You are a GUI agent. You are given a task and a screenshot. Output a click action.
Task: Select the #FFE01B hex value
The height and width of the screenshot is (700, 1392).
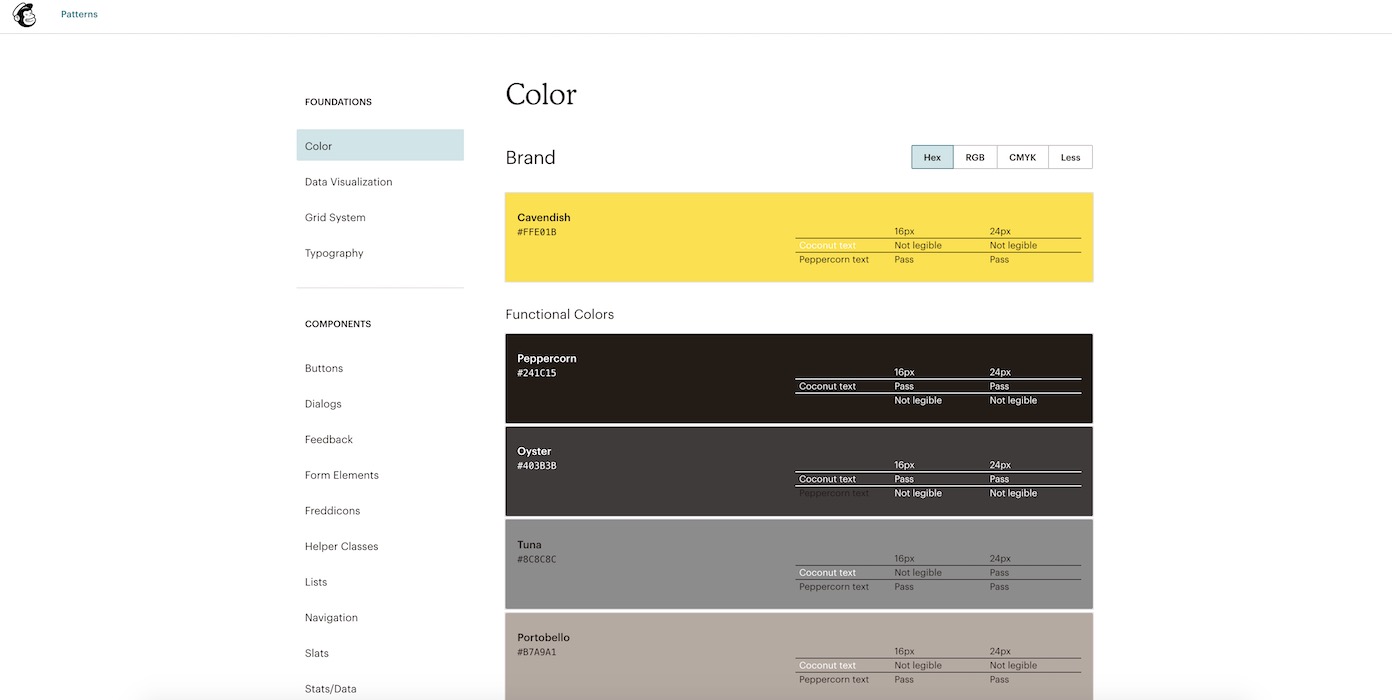(537, 232)
